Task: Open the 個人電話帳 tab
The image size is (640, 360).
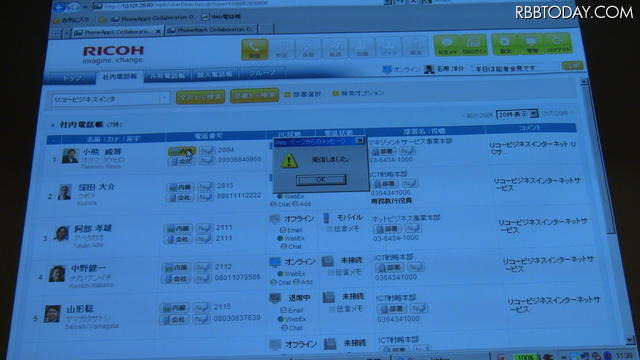Action: pos(215,75)
